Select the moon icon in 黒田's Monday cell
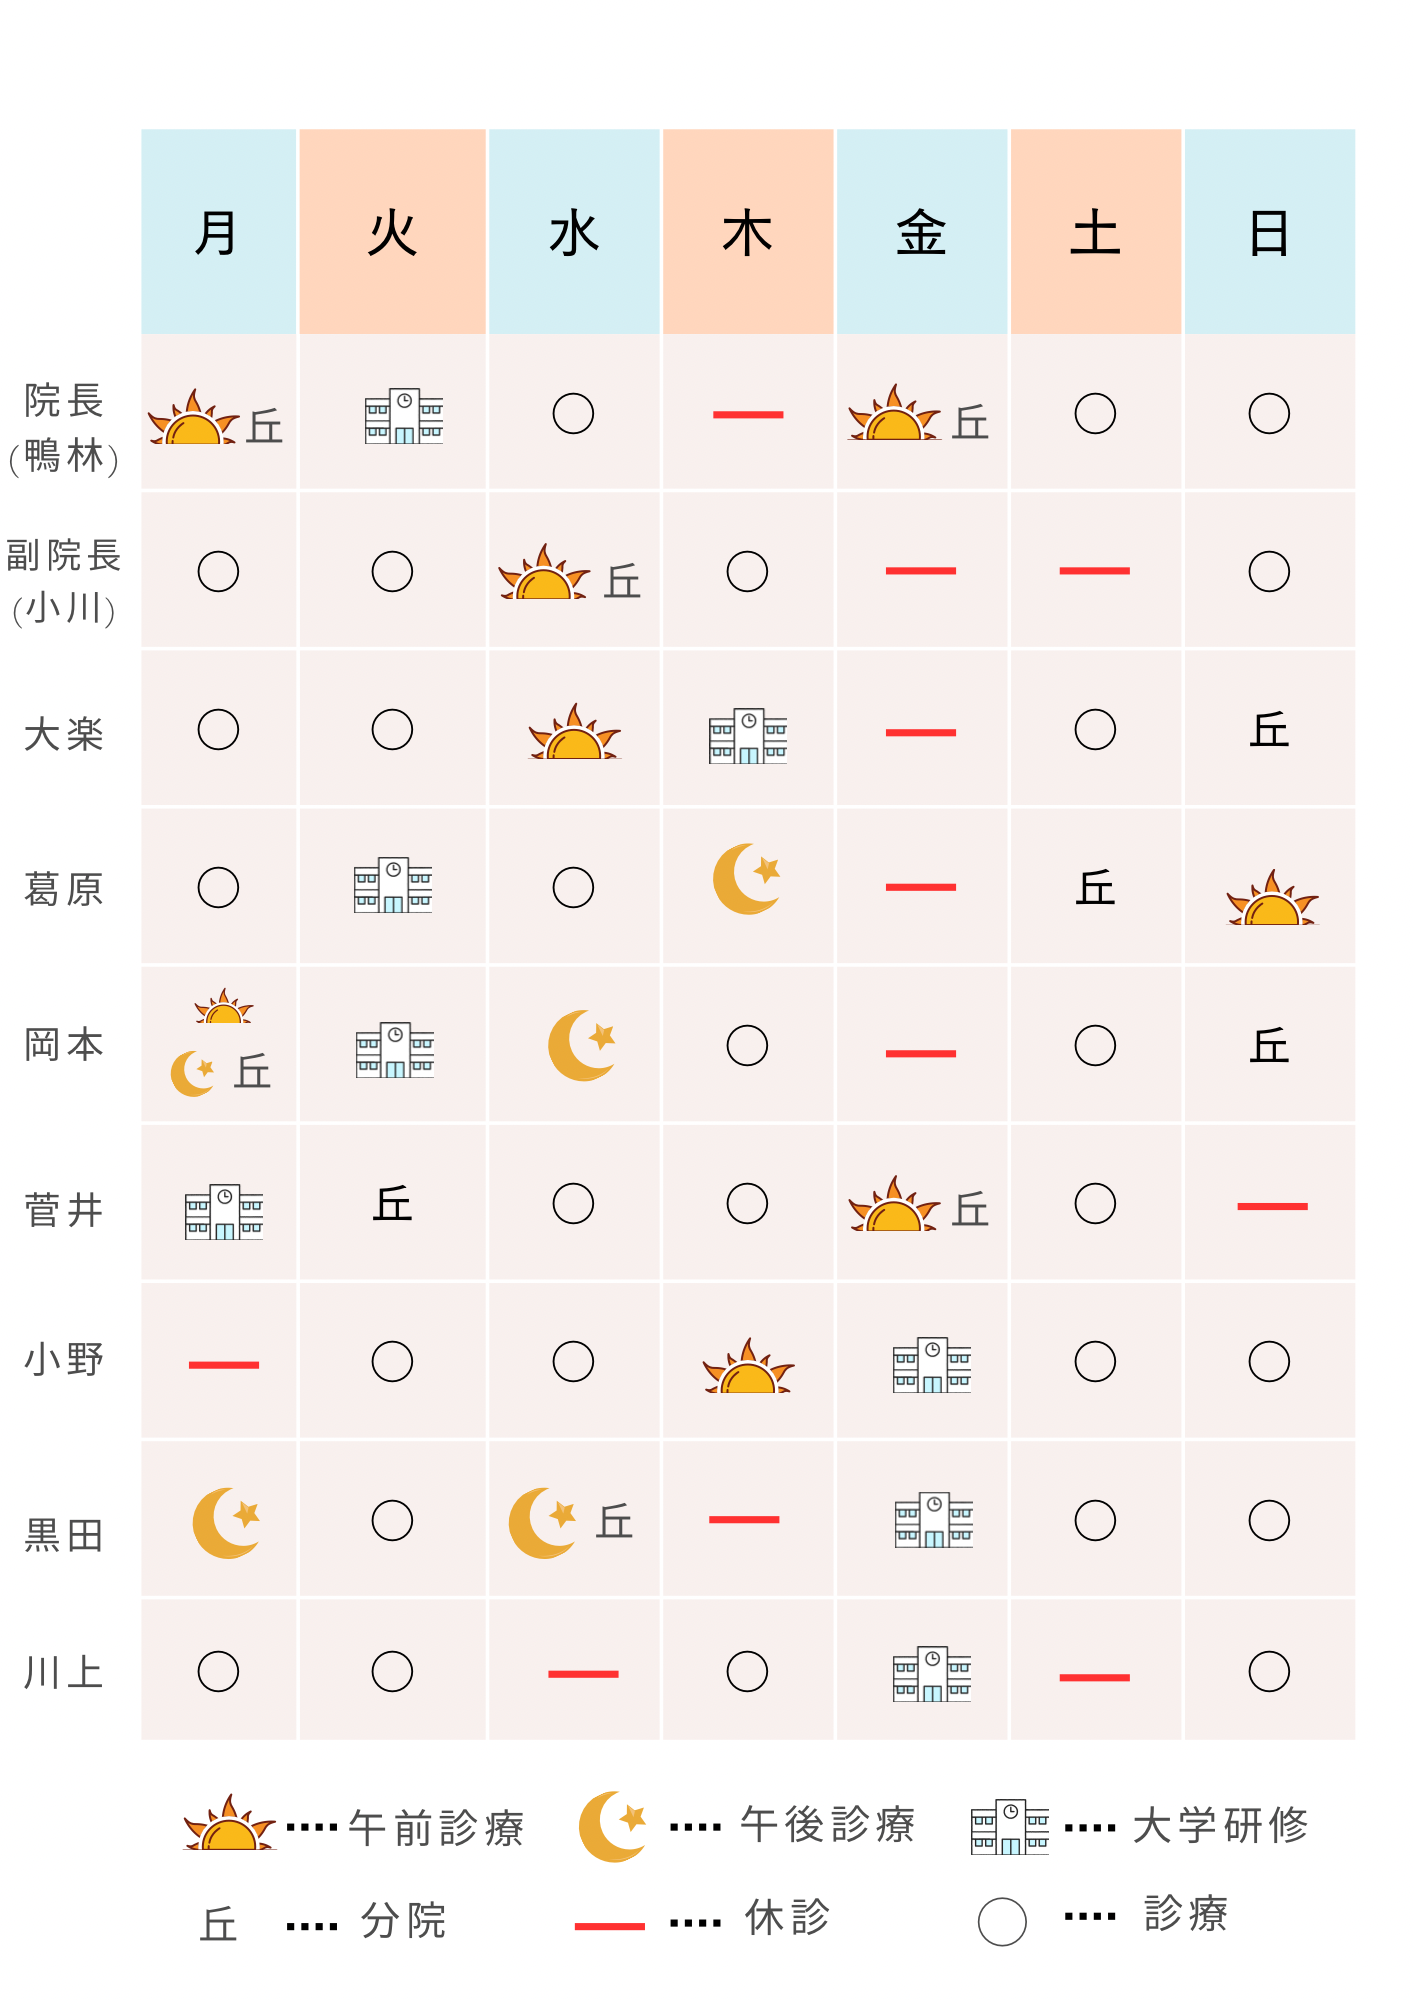The height and width of the screenshot is (2000, 1415). click(226, 1523)
